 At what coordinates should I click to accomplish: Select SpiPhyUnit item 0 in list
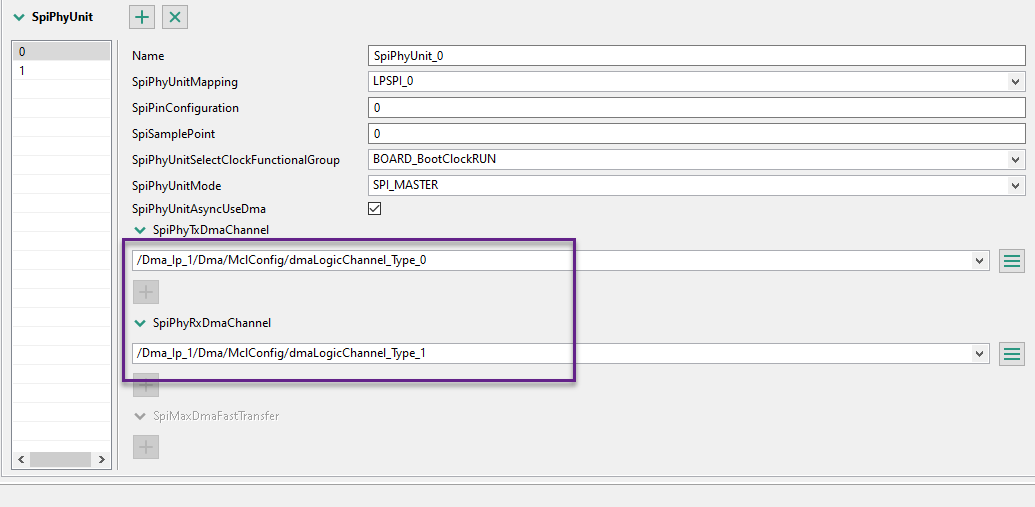click(60, 51)
